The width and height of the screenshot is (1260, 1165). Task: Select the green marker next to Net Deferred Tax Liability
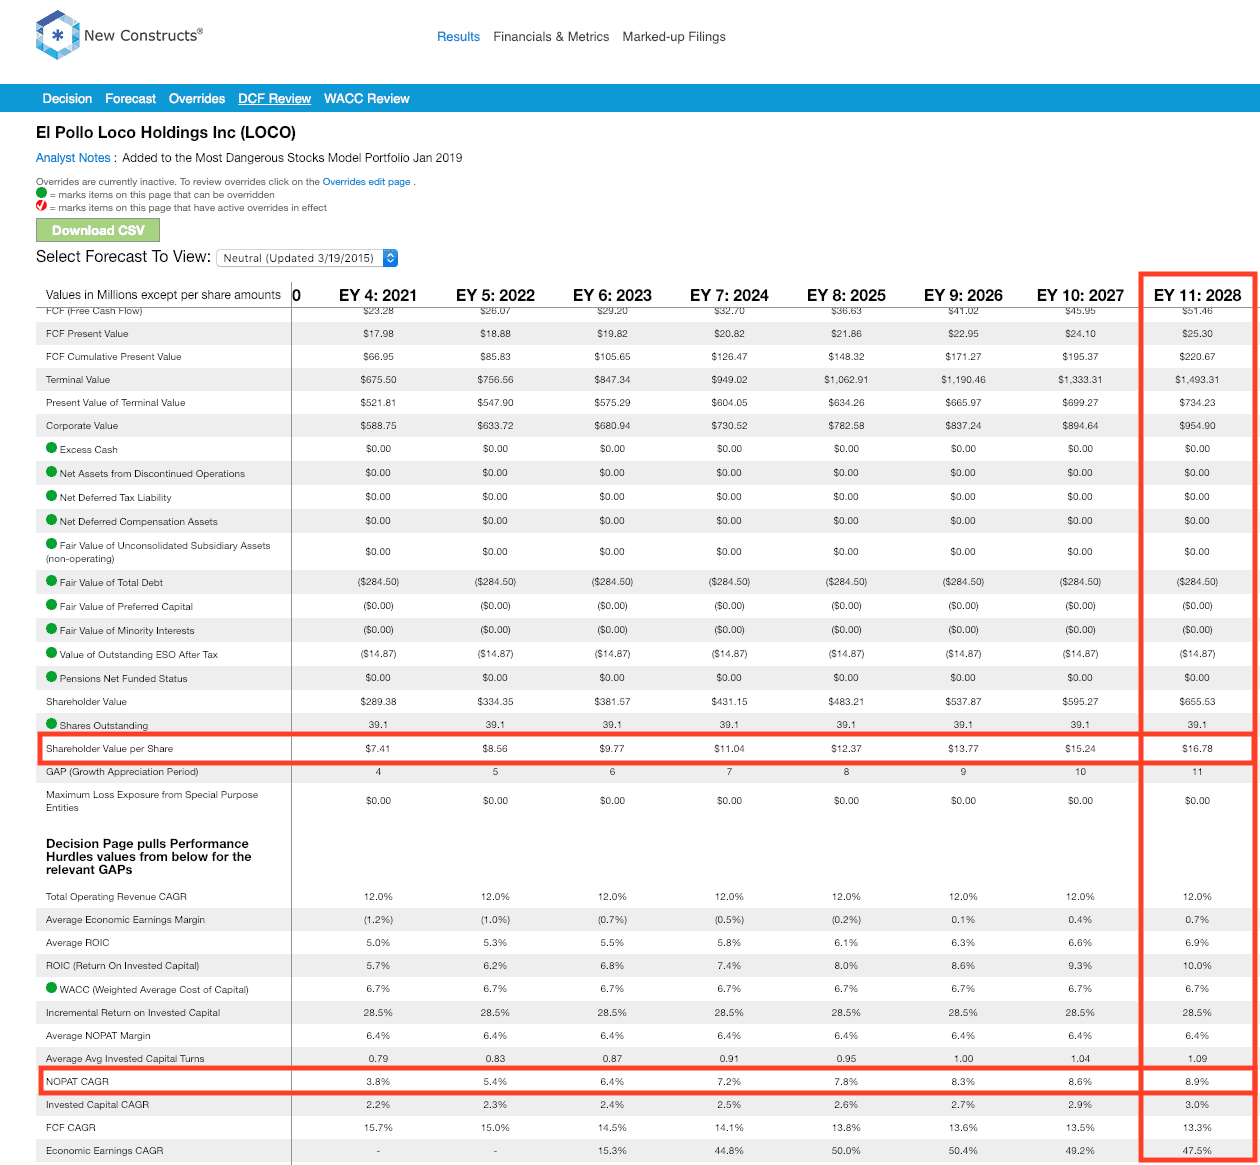point(52,496)
